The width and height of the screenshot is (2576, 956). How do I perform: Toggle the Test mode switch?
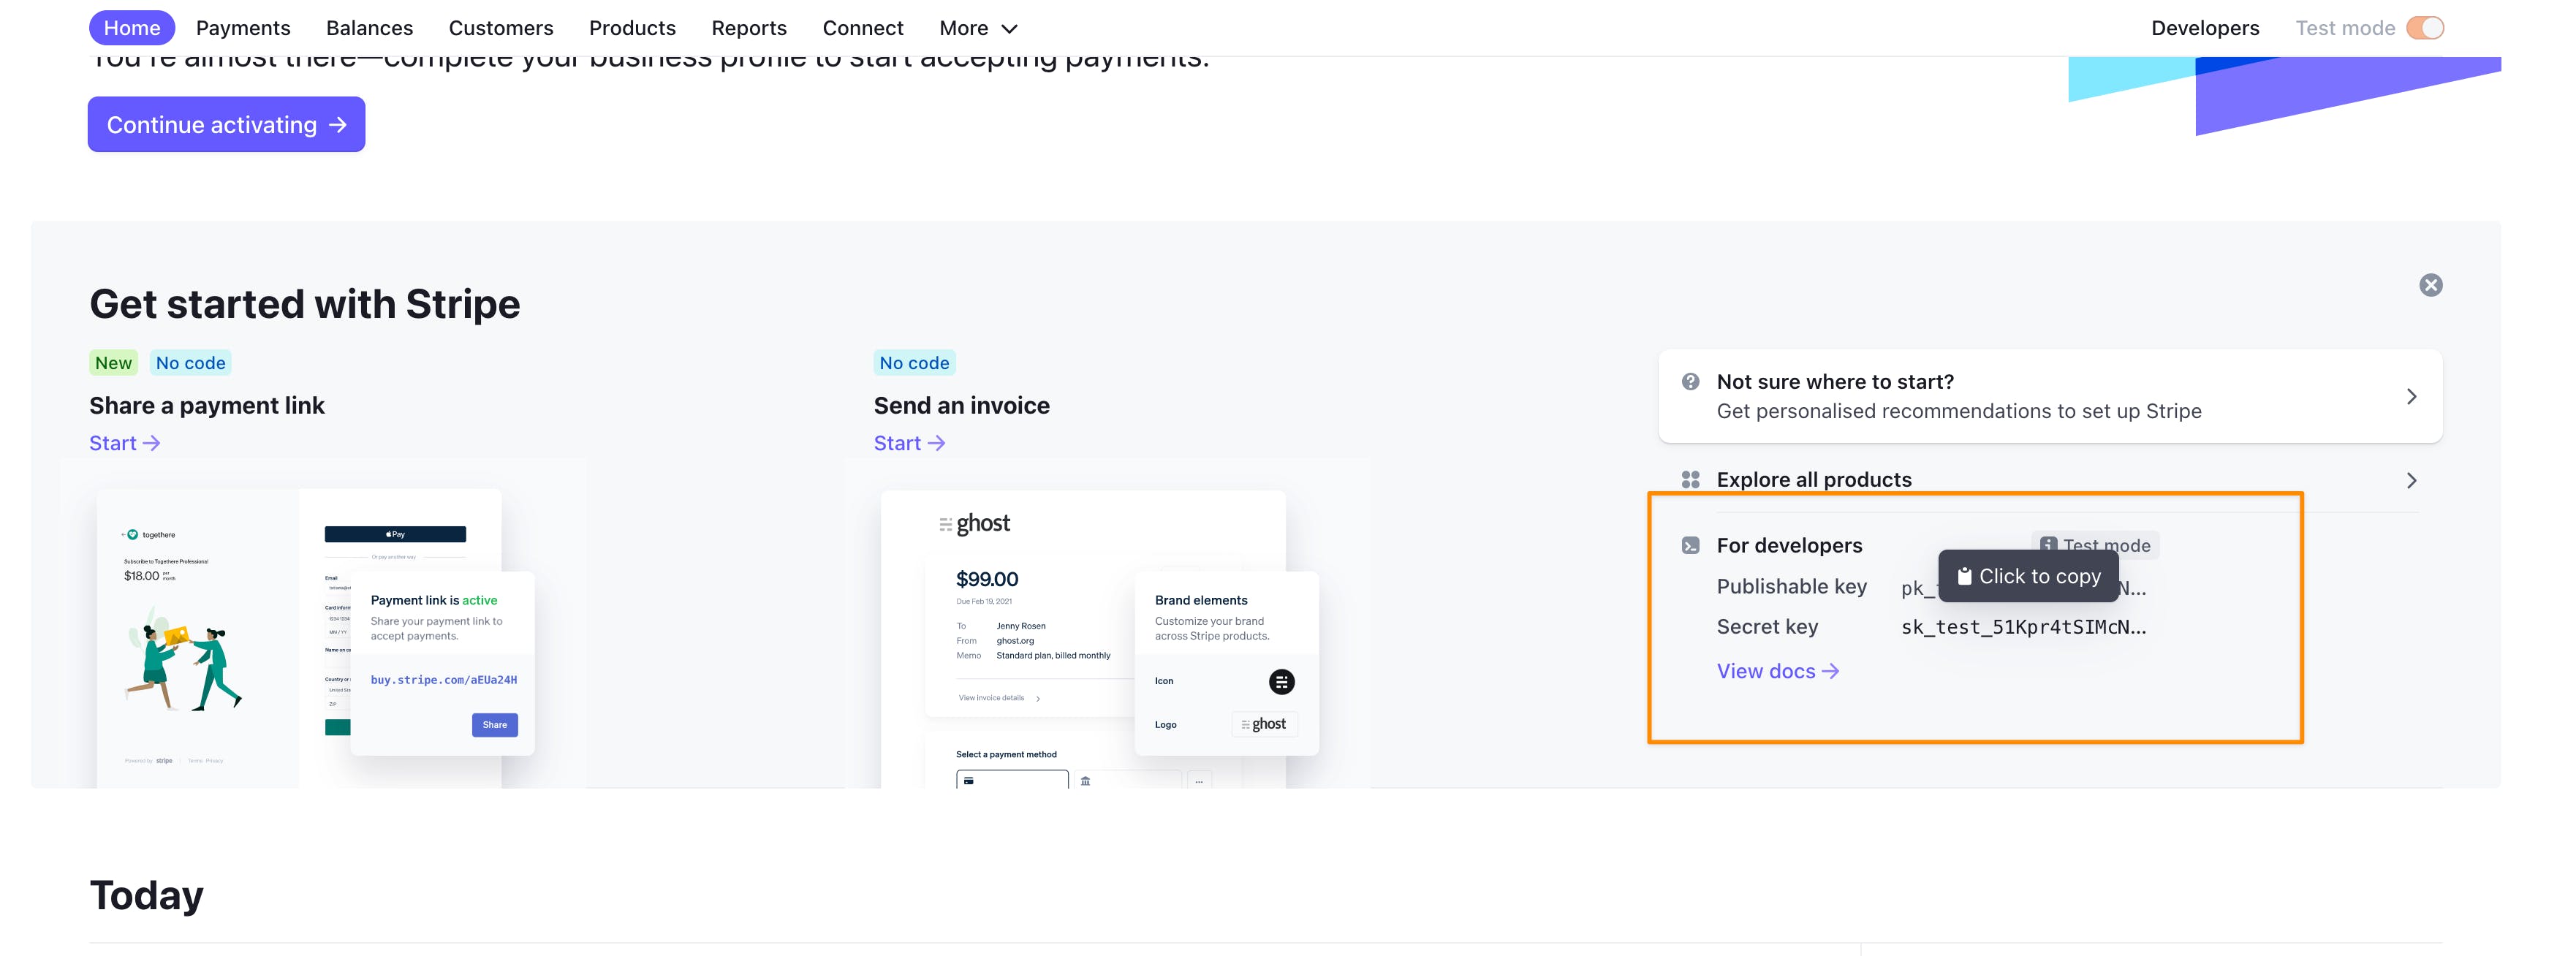coord(2424,28)
